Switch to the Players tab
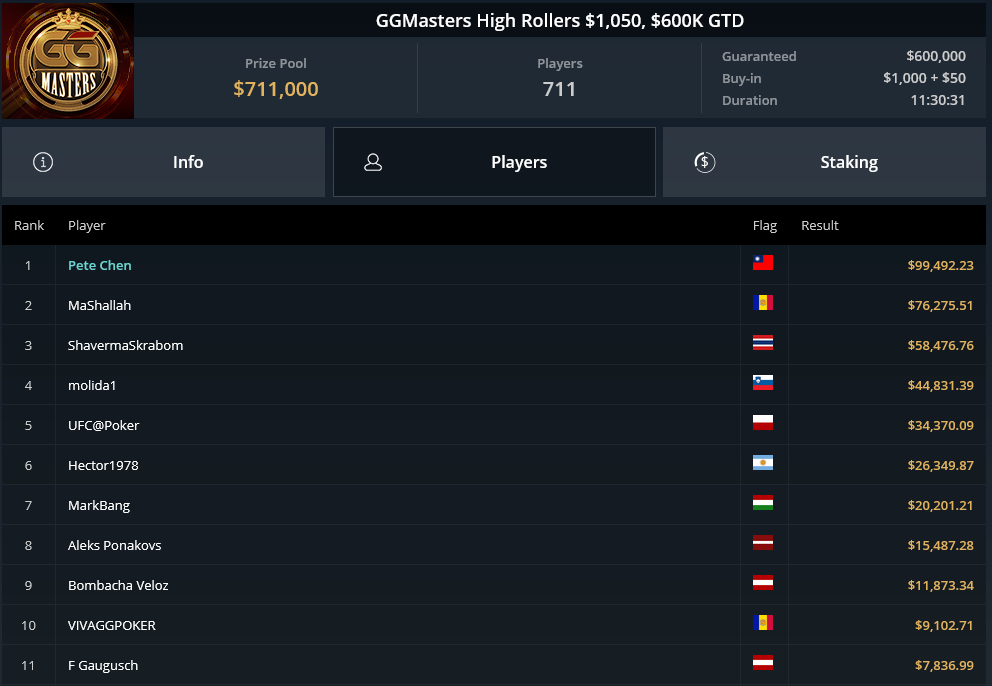The image size is (992, 686). pyautogui.click(x=494, y=162)
